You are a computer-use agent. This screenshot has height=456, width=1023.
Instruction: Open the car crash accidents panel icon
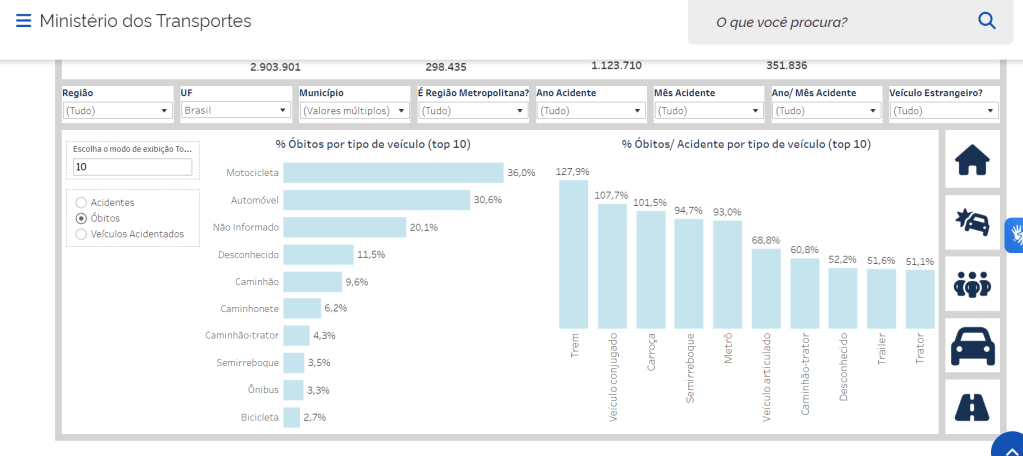pyautogui.click(x=972, y=222)
